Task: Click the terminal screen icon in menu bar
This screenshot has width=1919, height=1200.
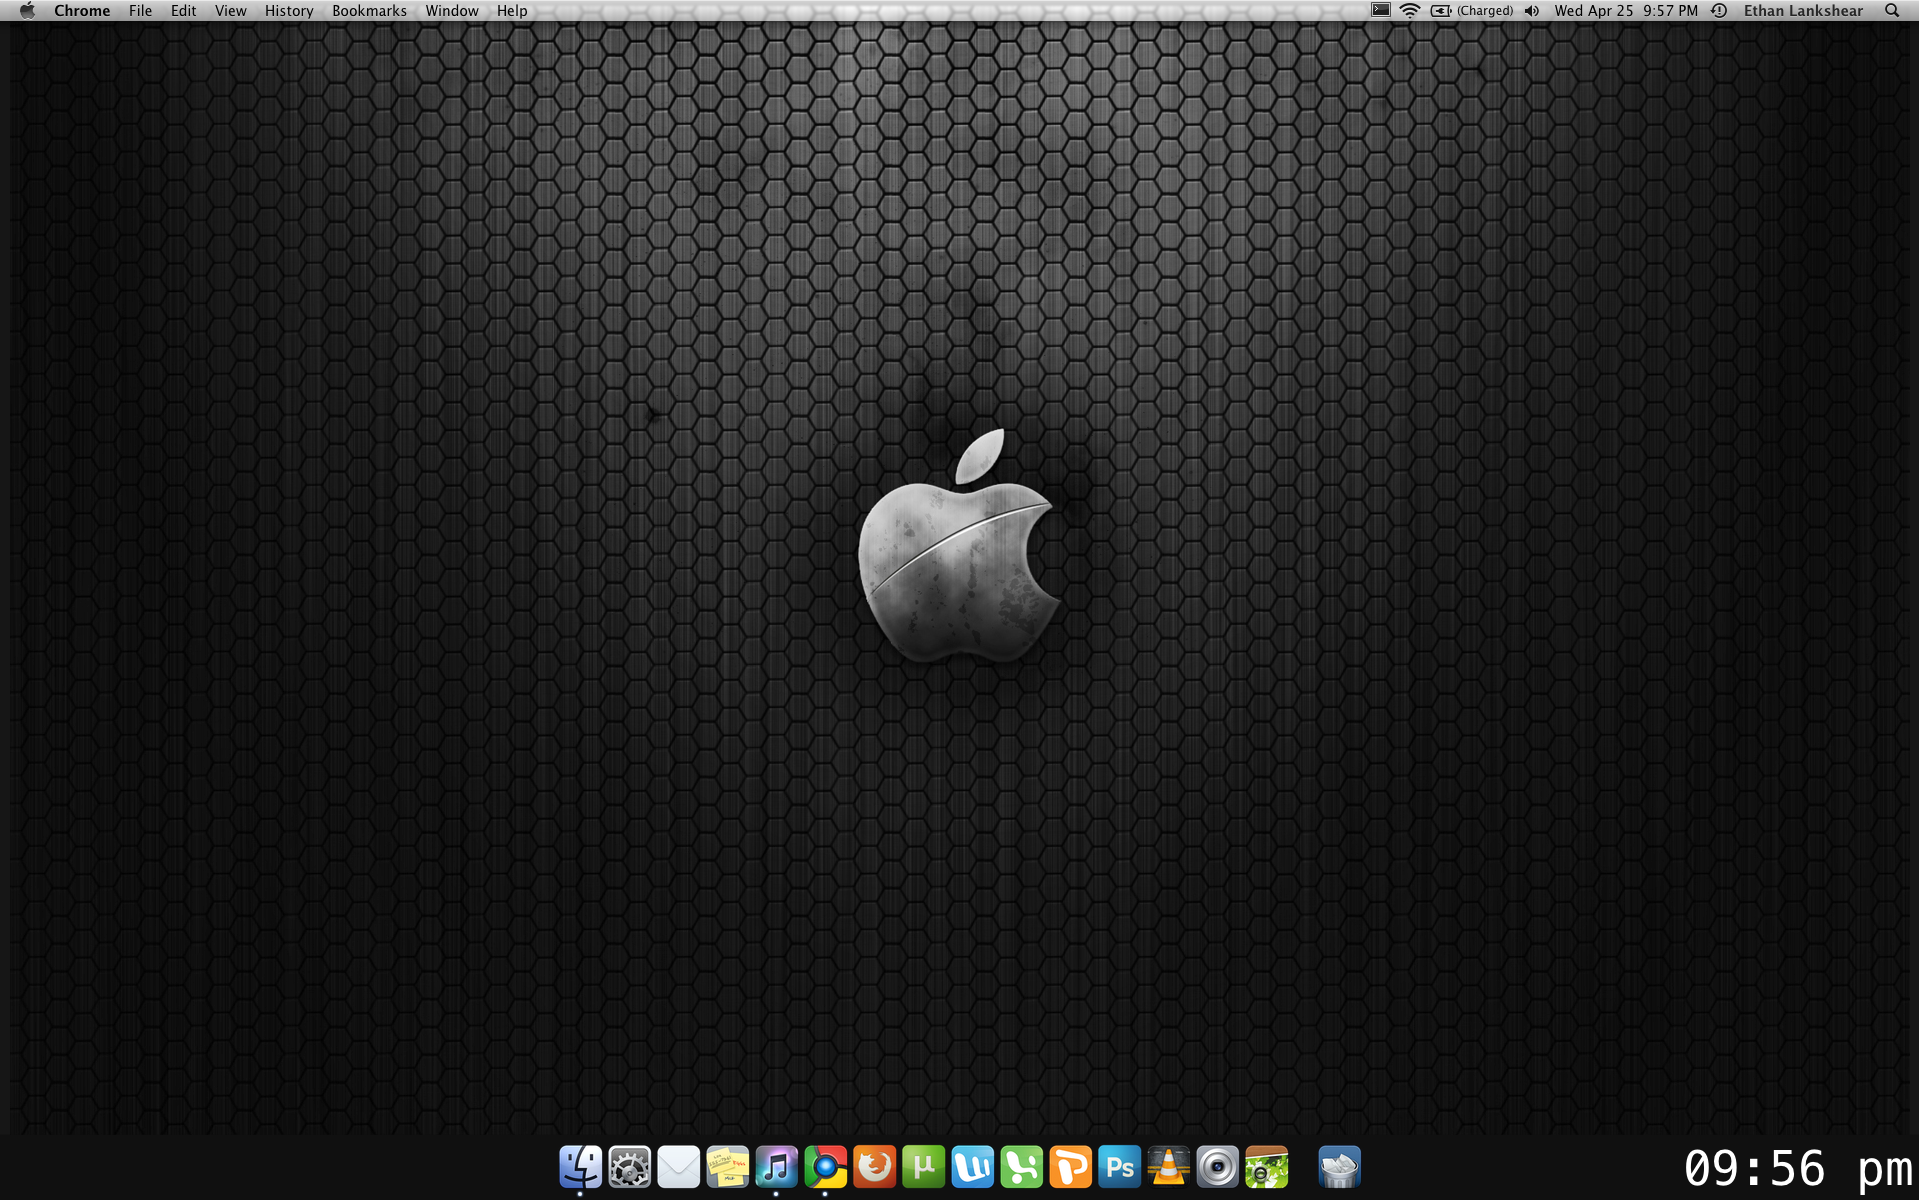Action: pos(1380,11)
